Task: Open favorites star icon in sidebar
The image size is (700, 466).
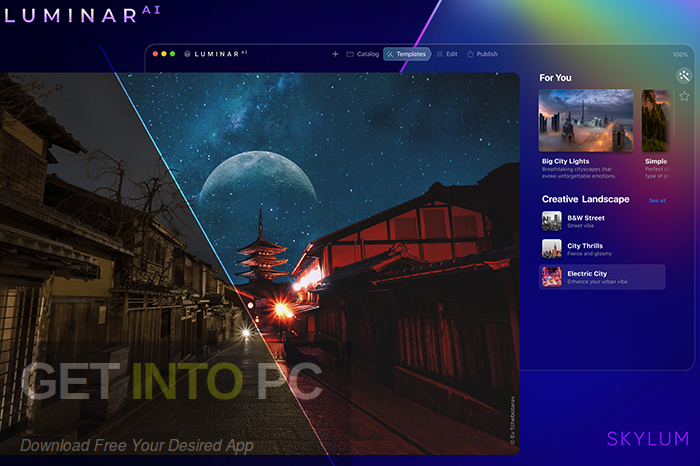Action: tap(684, 96)
